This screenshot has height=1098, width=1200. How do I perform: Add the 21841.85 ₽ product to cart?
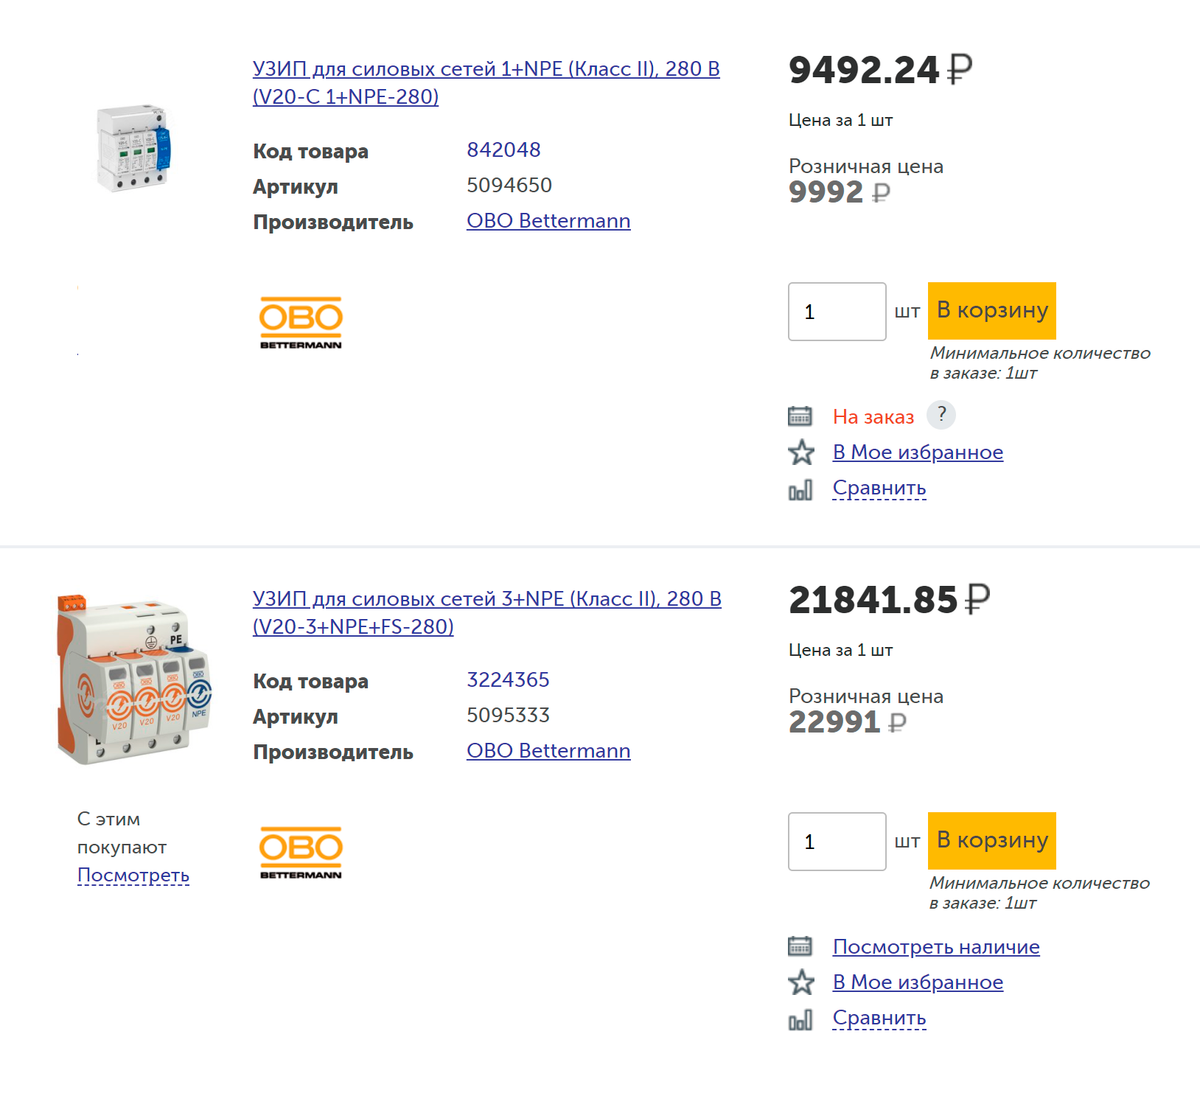[x=991, y=841]
